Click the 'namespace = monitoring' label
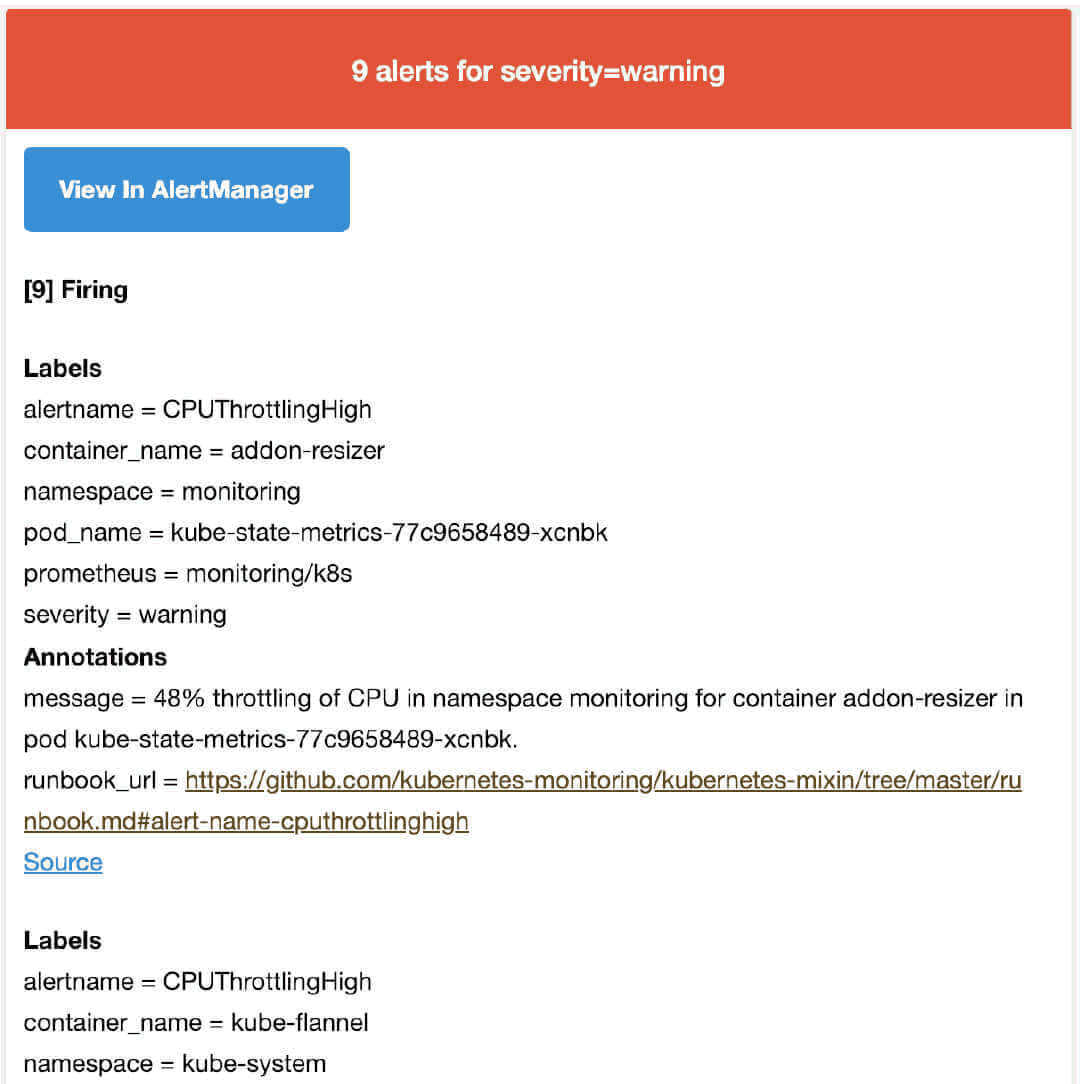The image size is (1080, 1084). [x=162, y=492]
